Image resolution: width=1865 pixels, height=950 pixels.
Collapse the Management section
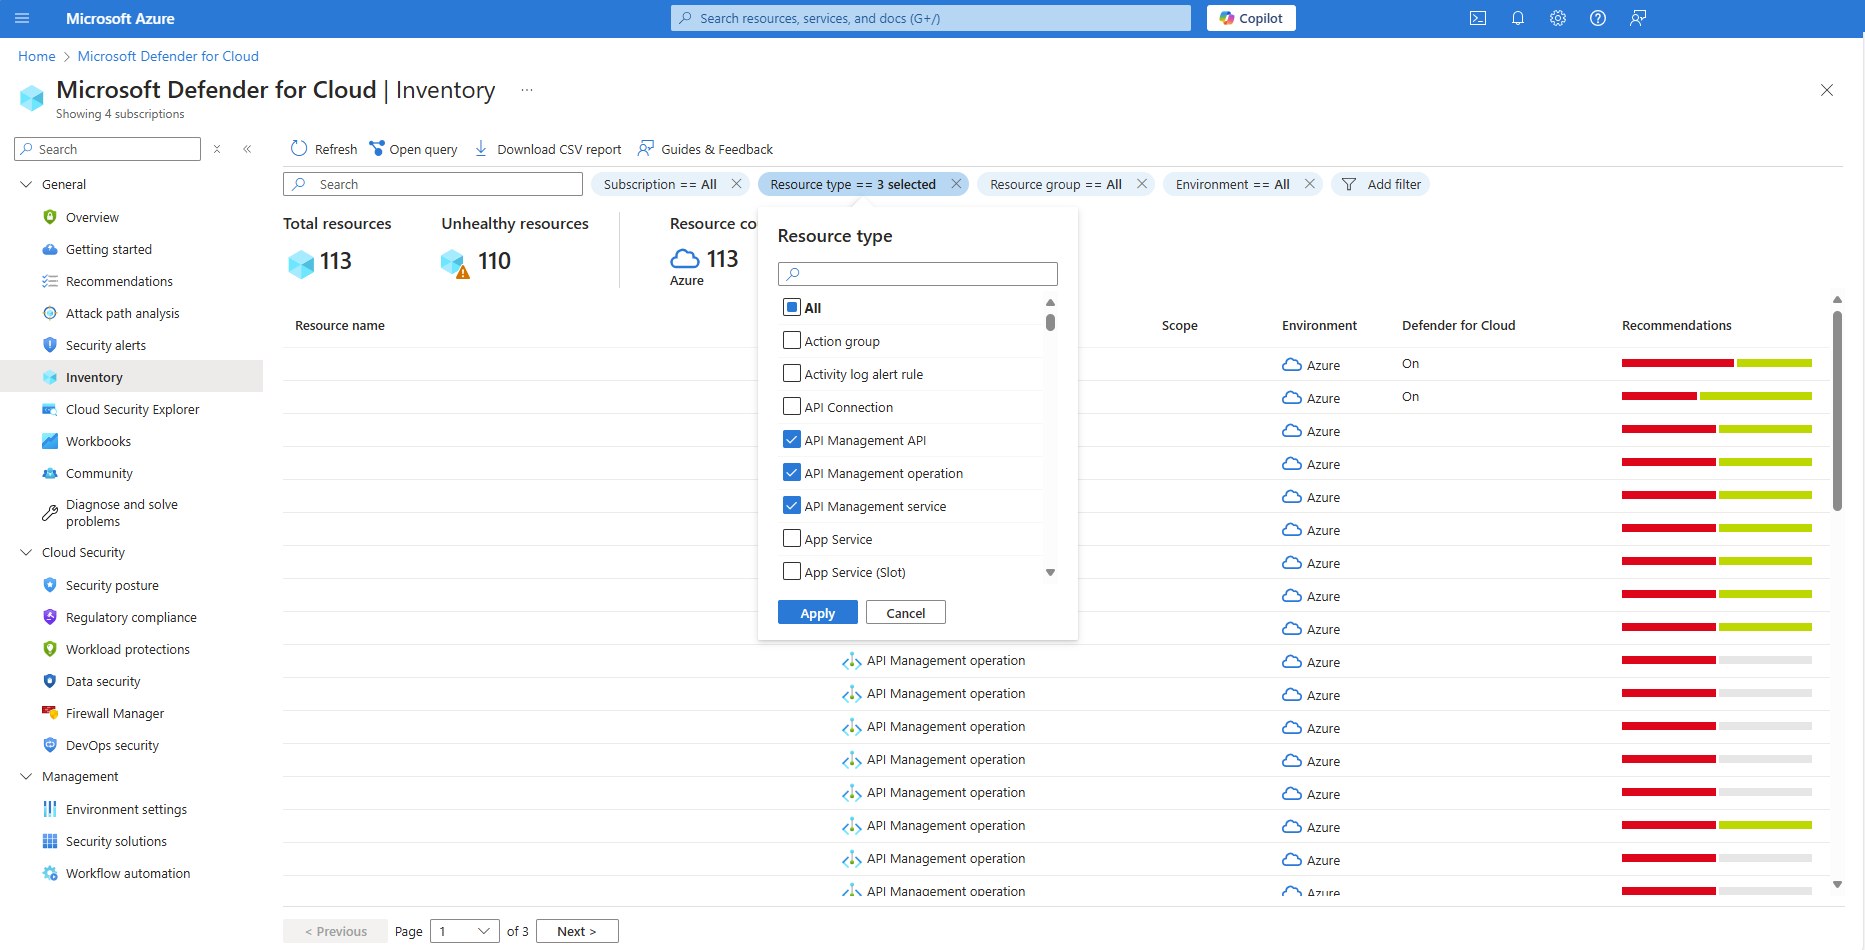point(27,776)
